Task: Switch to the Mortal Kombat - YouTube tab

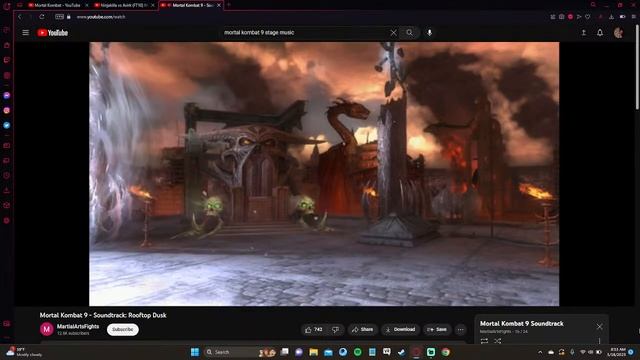Action: point(57,5)
